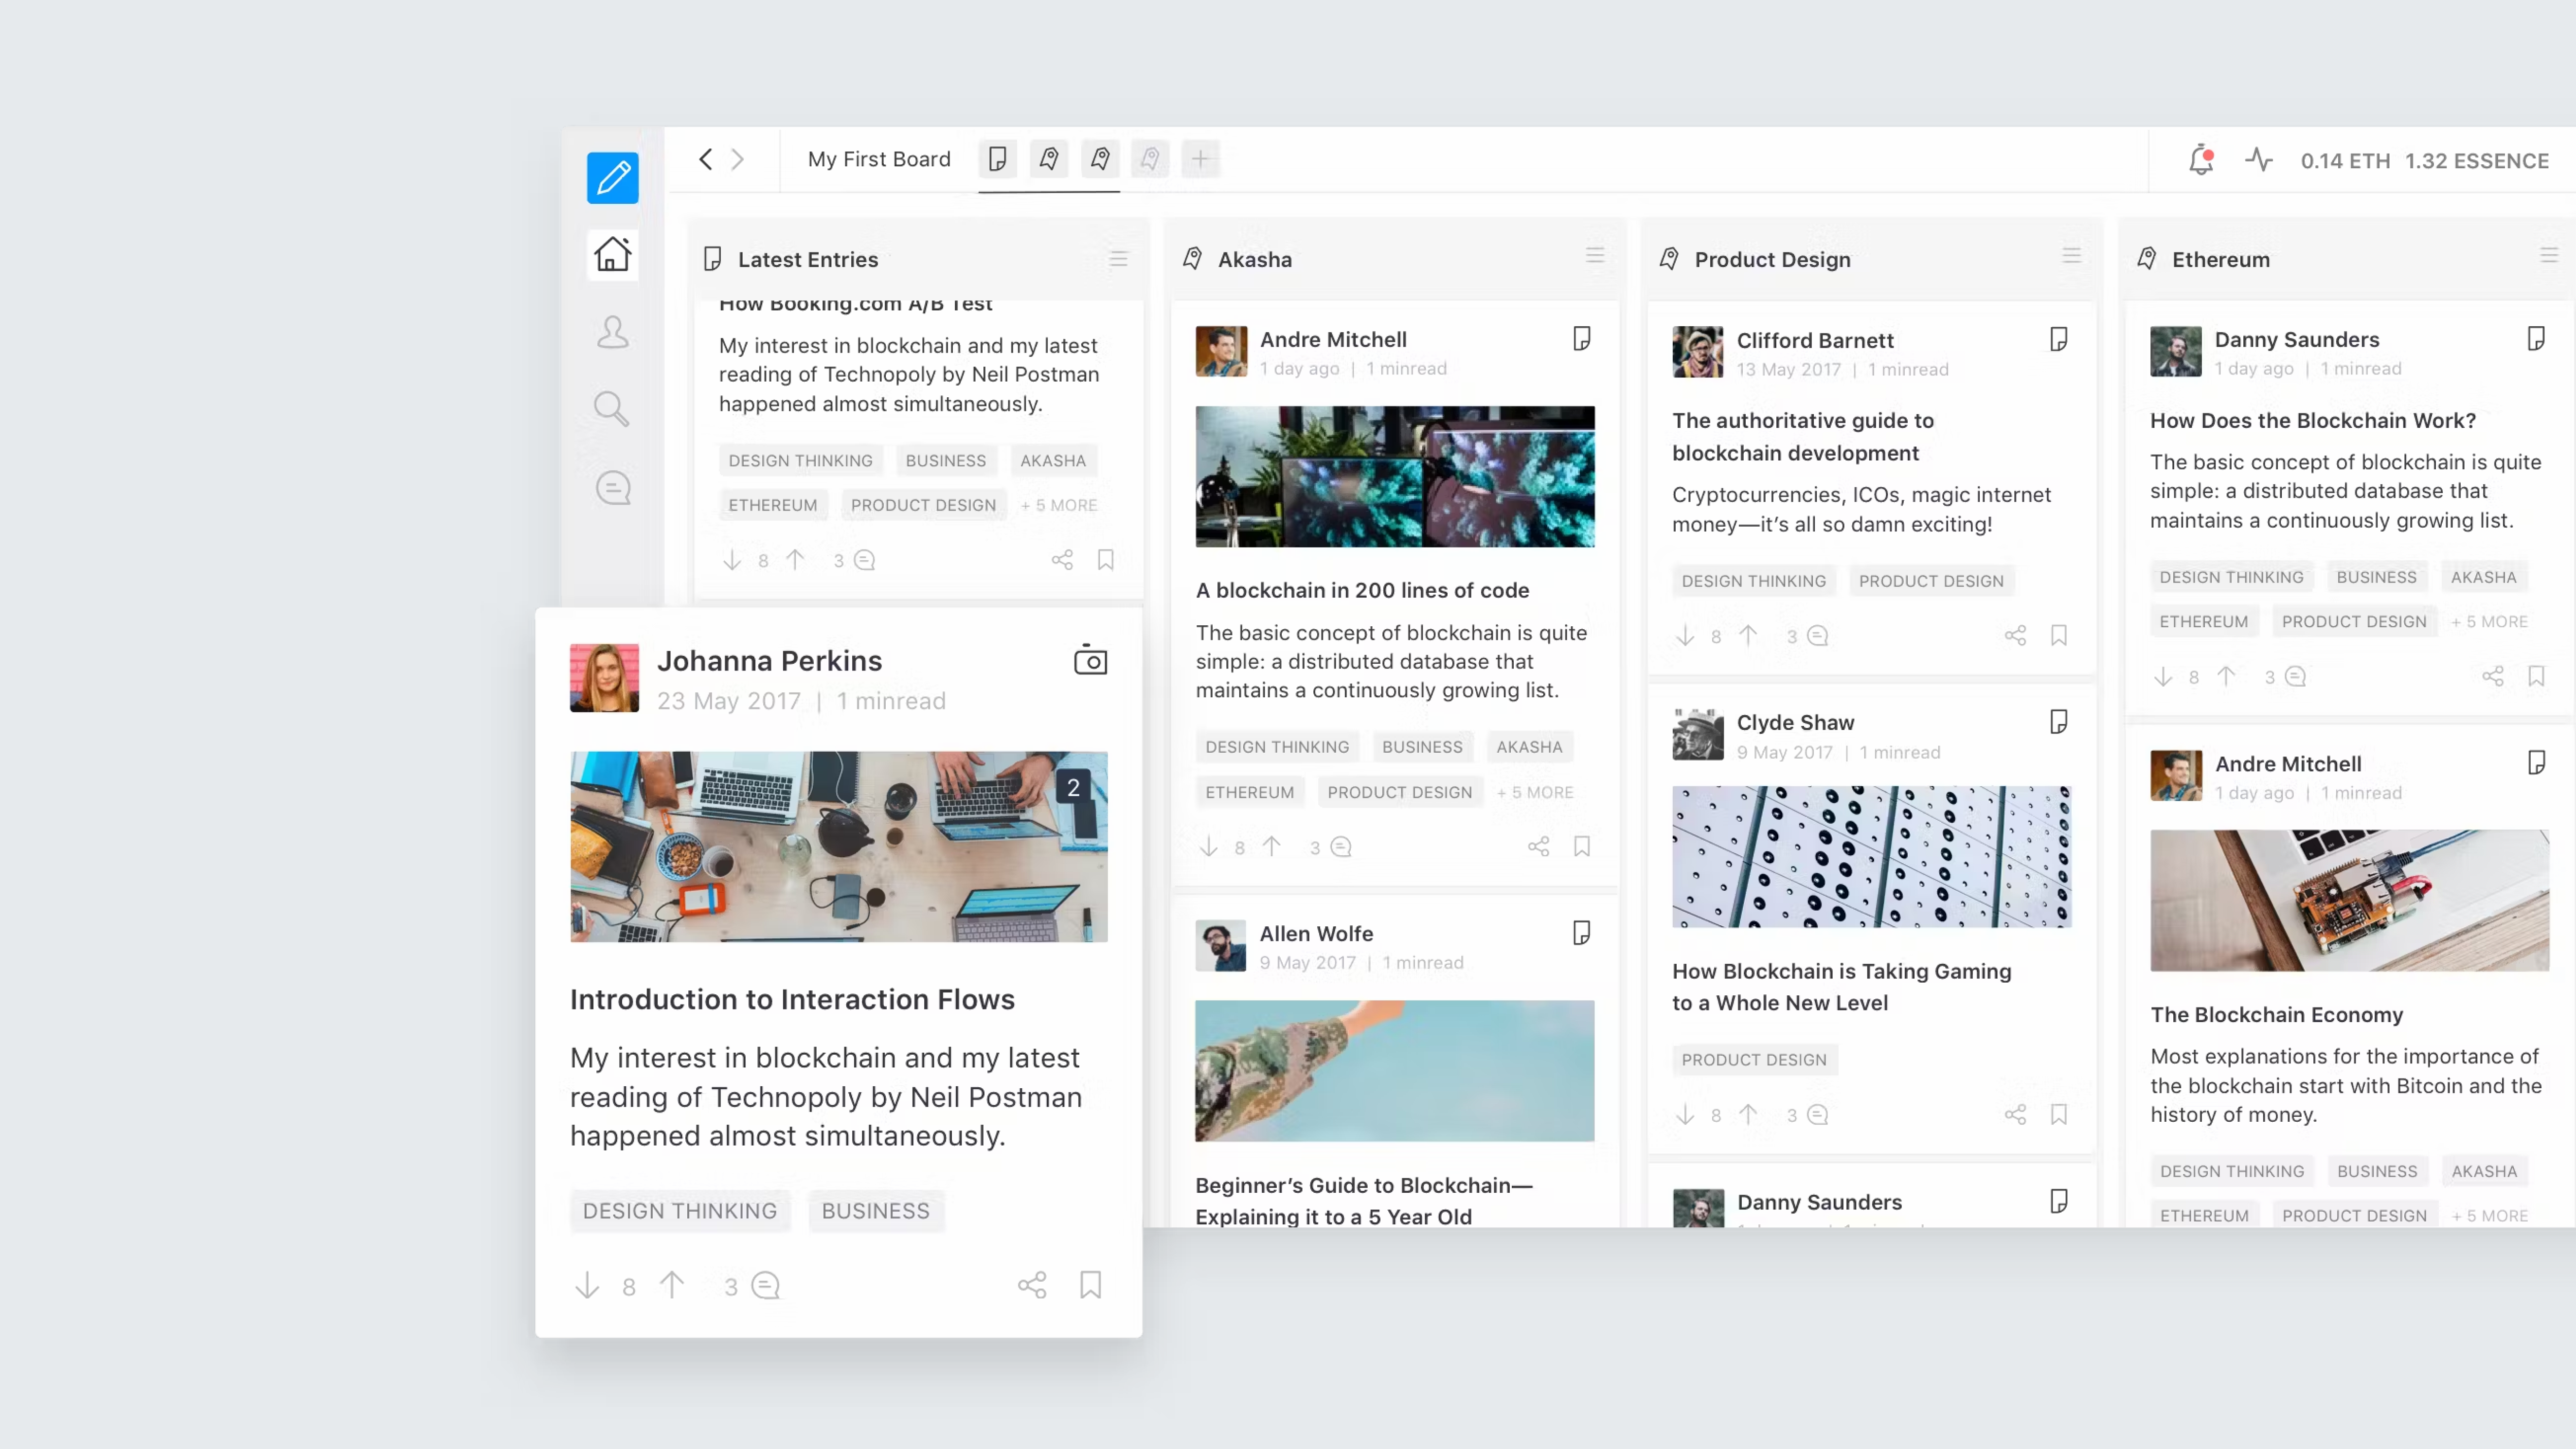Share the Johanna Perkins entry
Viewport: 2576px width, 1449px height.
click(x=1031, y=1285)
